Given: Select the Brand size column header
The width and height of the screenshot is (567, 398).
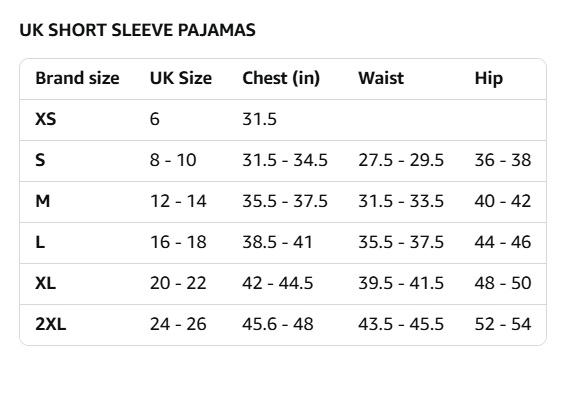Looking at the screenshot, I should [77, 78].
